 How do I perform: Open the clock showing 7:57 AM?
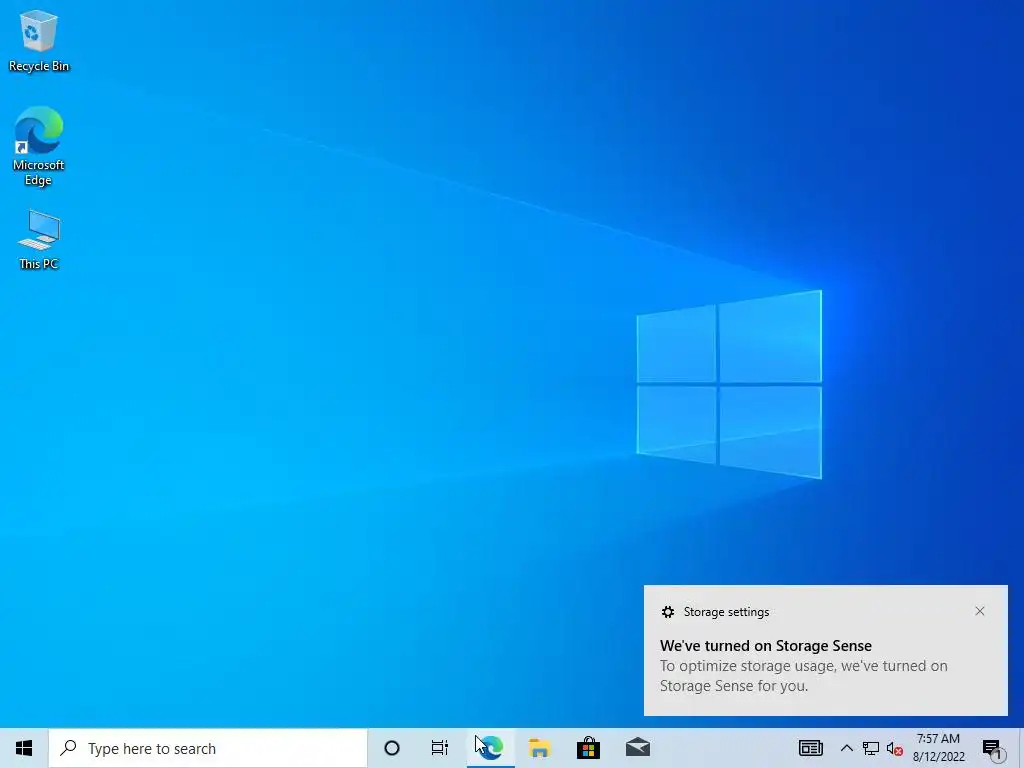[938, 748]
